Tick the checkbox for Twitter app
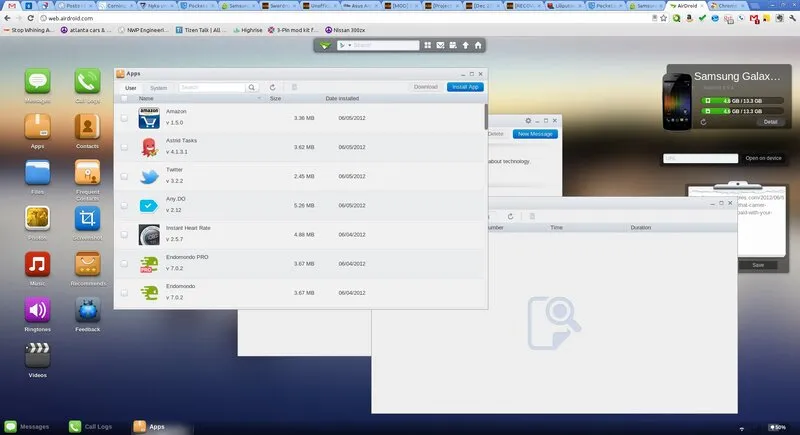 [124, 176]
